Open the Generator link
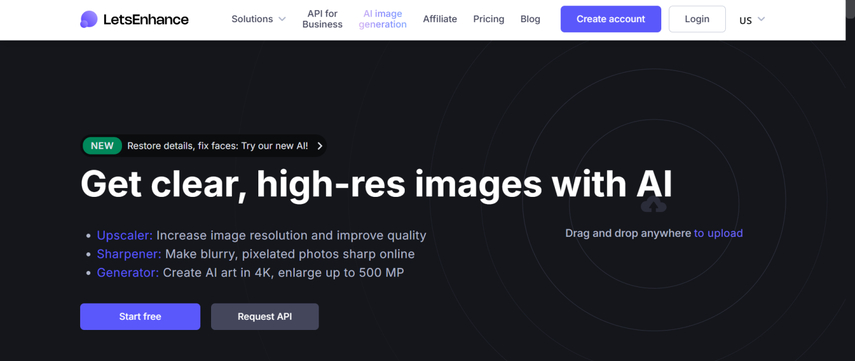 128,273
